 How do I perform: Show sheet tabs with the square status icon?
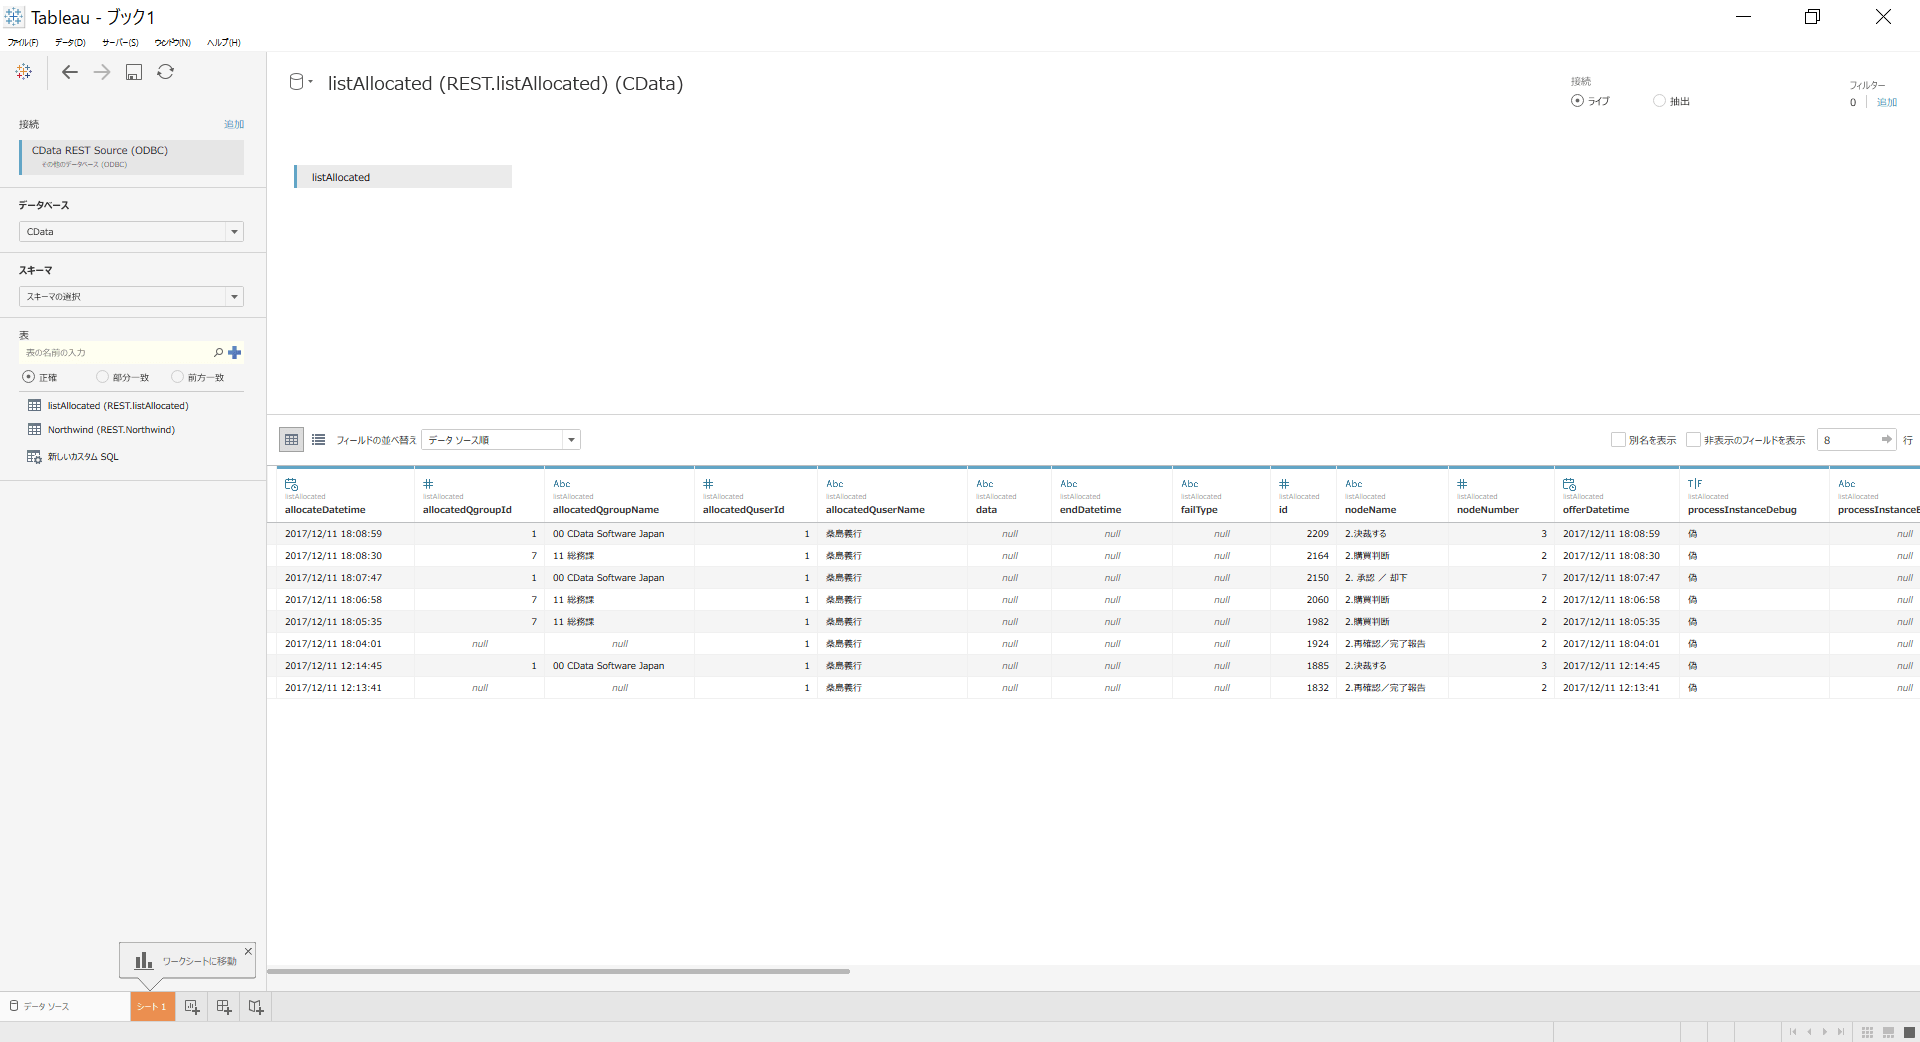click(x=1909, y=1032)
